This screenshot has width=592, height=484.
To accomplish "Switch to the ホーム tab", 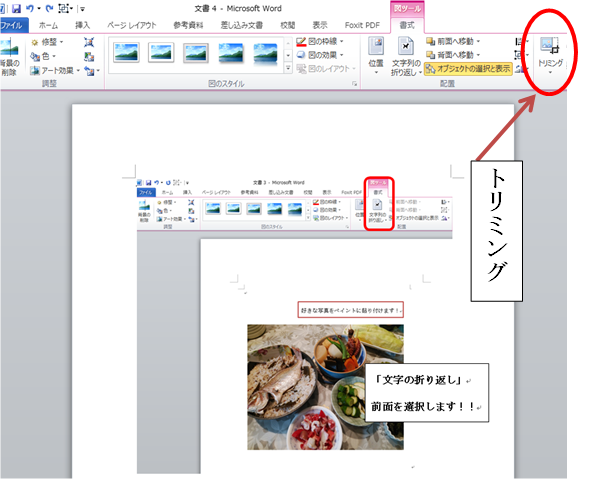I will [x=48, y=25].
